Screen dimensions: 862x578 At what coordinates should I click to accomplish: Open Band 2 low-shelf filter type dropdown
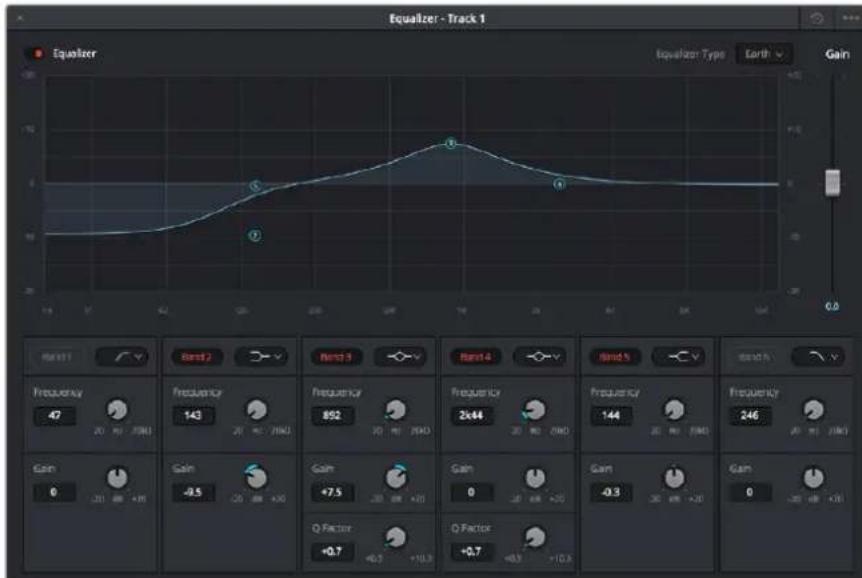pyautogui.click(x=262, y=357)
